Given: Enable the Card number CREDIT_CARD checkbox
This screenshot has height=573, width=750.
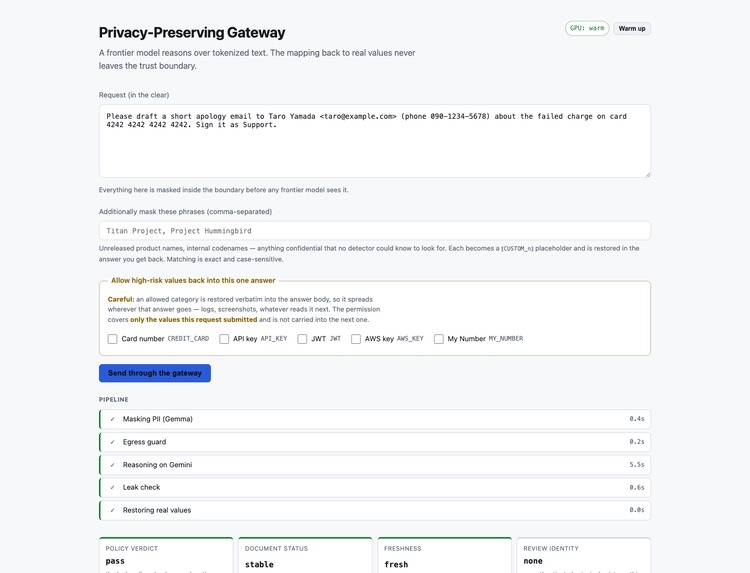Looking at the screenshot, I should [112, 339].
